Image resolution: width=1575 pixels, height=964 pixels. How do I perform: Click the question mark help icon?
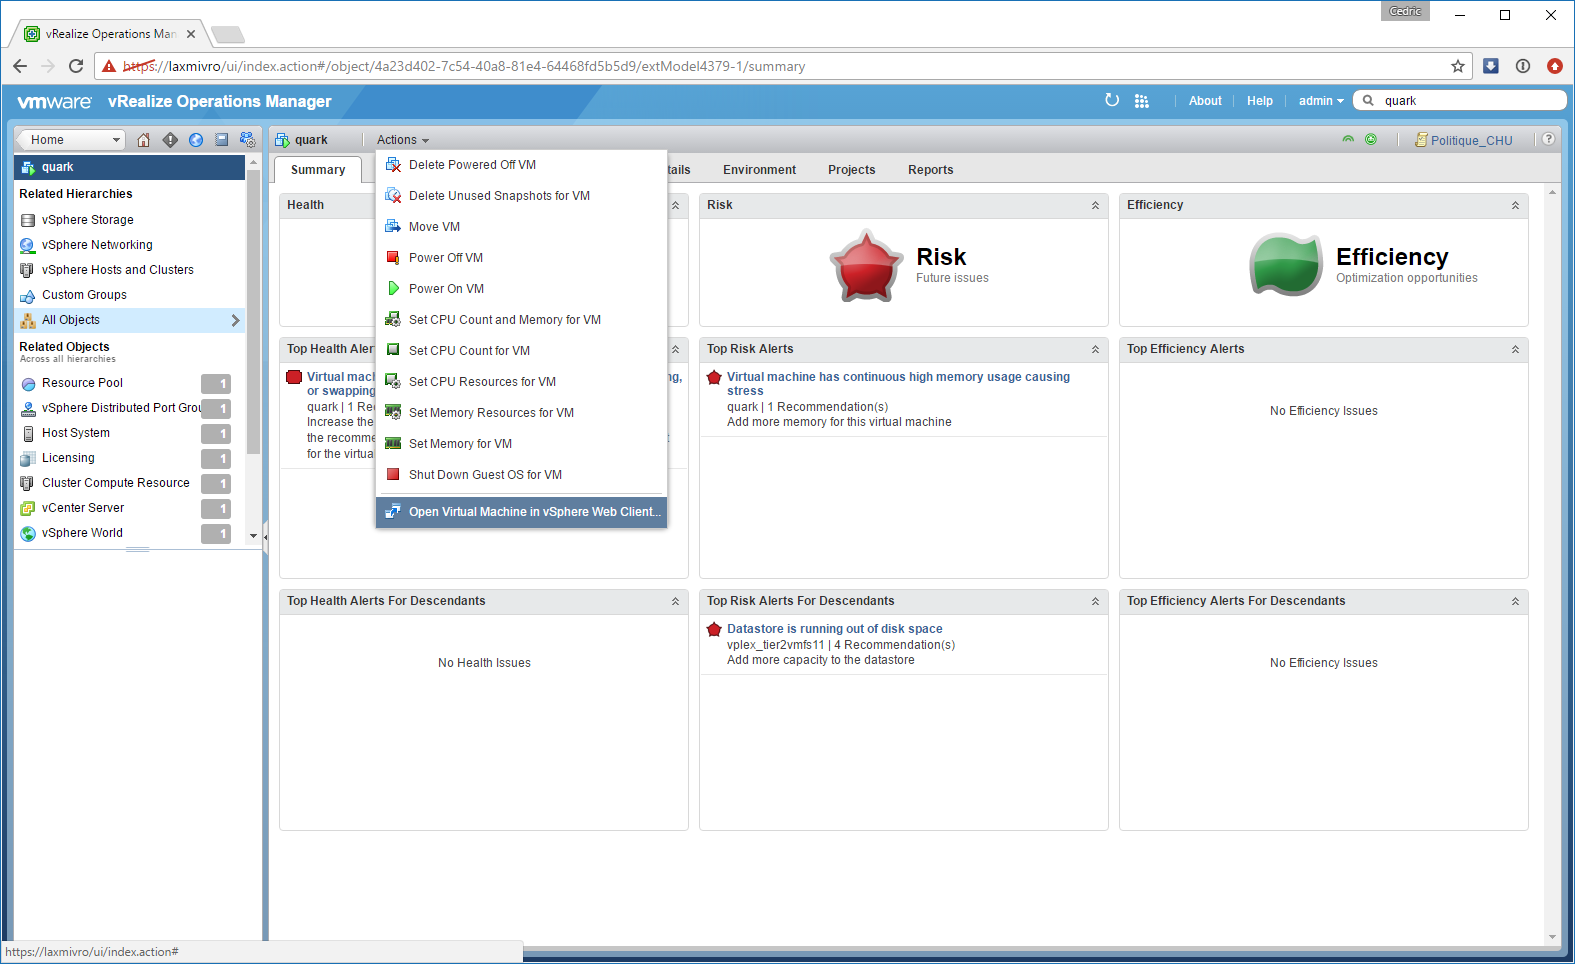[x=1548, y=140]
